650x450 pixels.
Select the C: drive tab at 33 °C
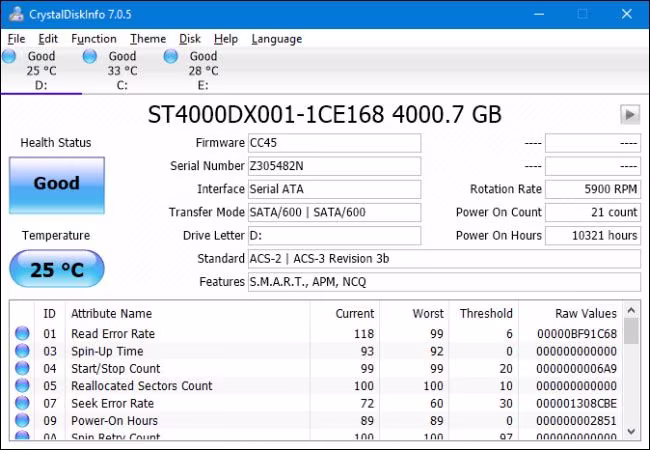click(x=122, y=70)
